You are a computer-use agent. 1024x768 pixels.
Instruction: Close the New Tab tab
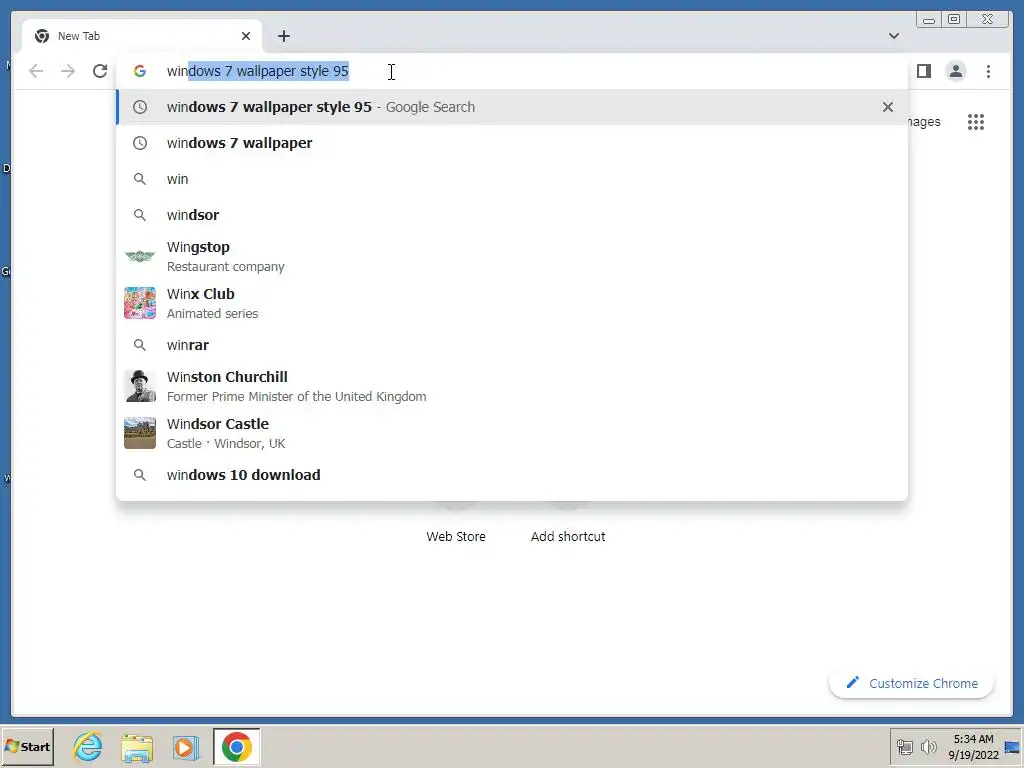pos(246,36)
